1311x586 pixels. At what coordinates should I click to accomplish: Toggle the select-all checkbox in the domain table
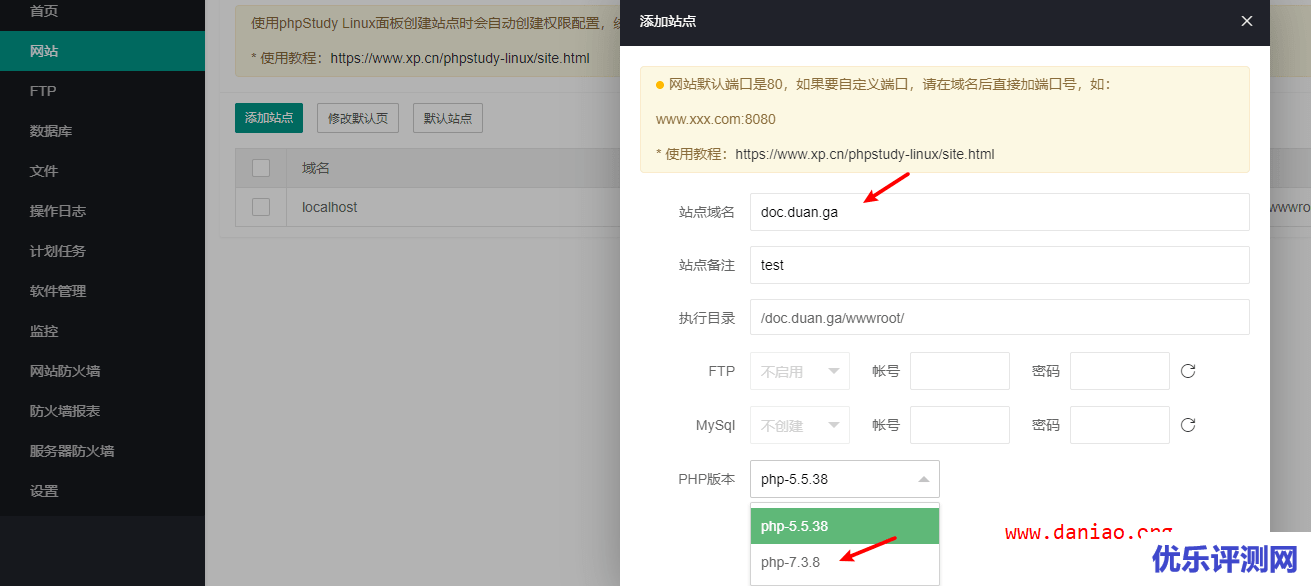point(260,167)
